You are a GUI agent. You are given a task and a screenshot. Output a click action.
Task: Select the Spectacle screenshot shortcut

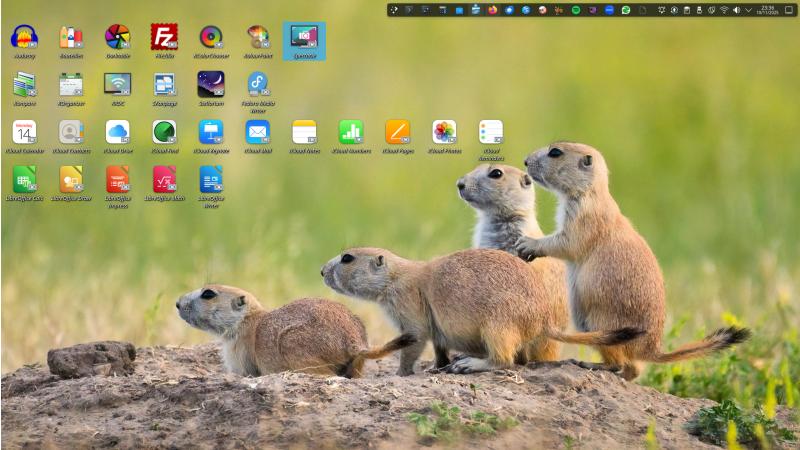304,38
